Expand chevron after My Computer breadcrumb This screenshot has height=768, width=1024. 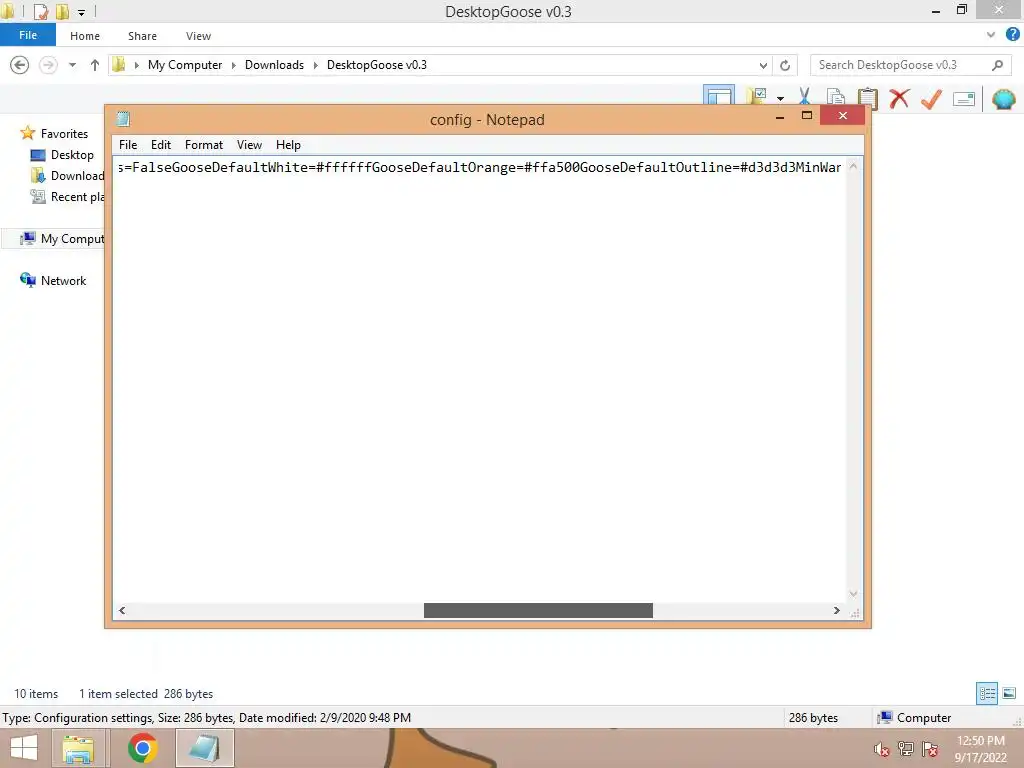coord(234,65)
